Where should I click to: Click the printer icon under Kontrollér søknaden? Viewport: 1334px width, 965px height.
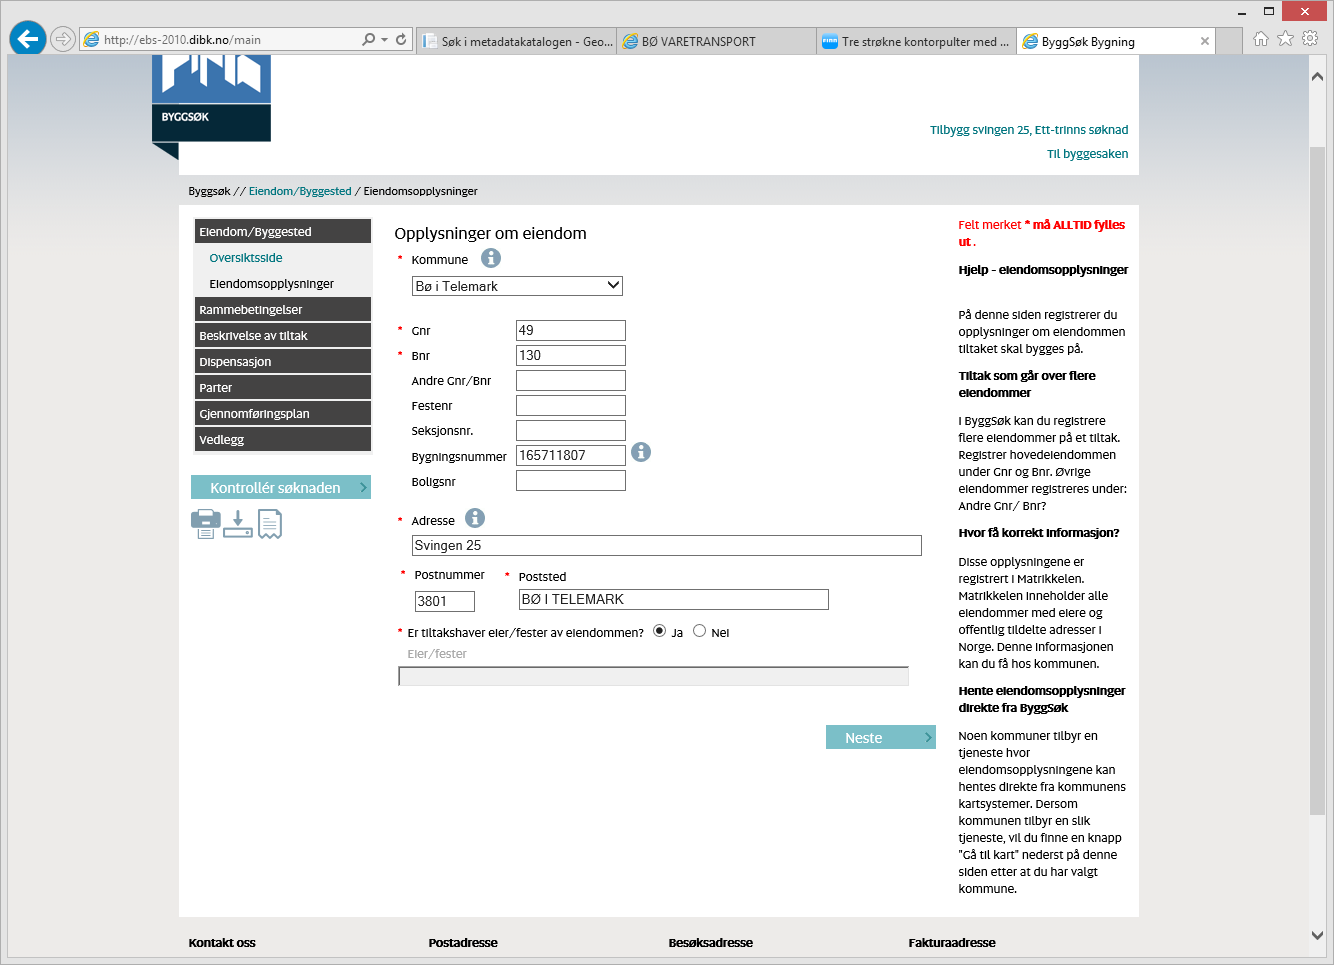(x=206, y=524)
